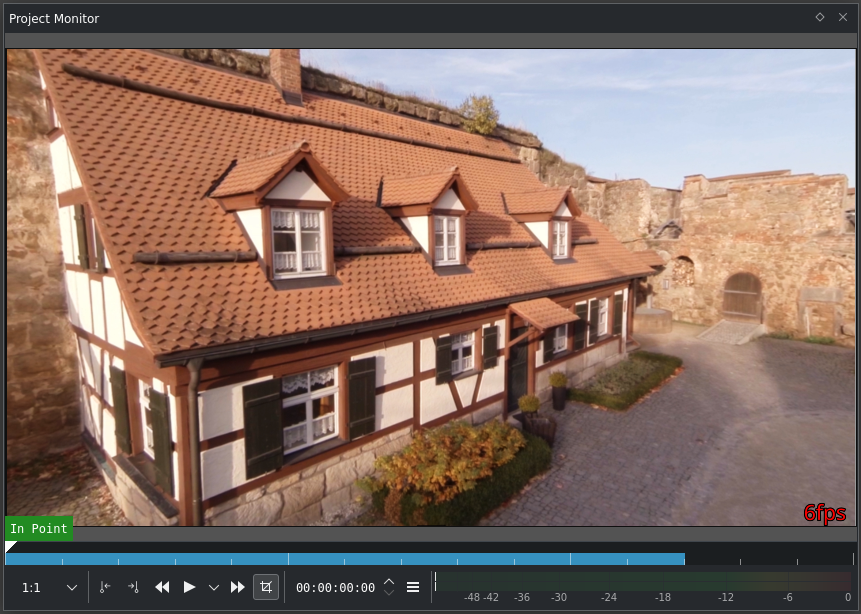Open the monitor hamburger options menu
Screen dimensions: 861x614
point(413,588)
